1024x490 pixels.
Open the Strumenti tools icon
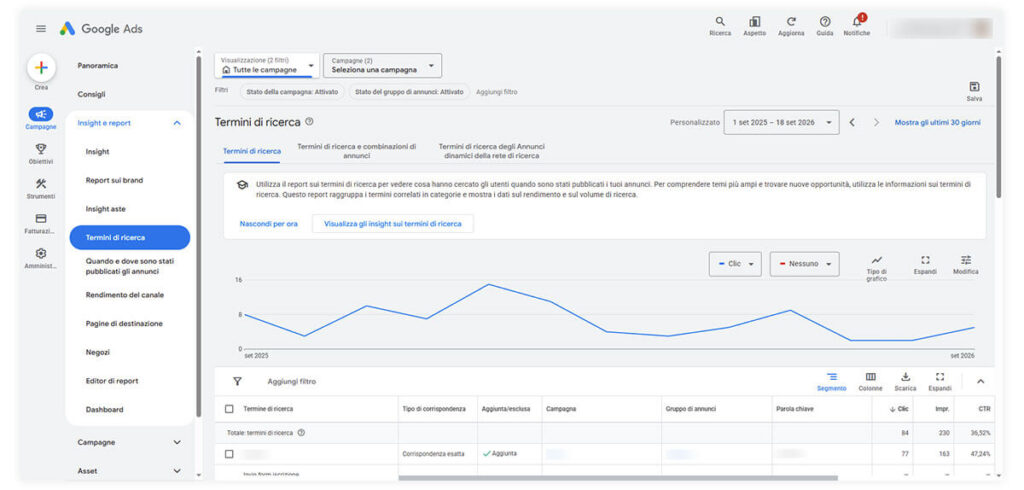tap(41, 184)
